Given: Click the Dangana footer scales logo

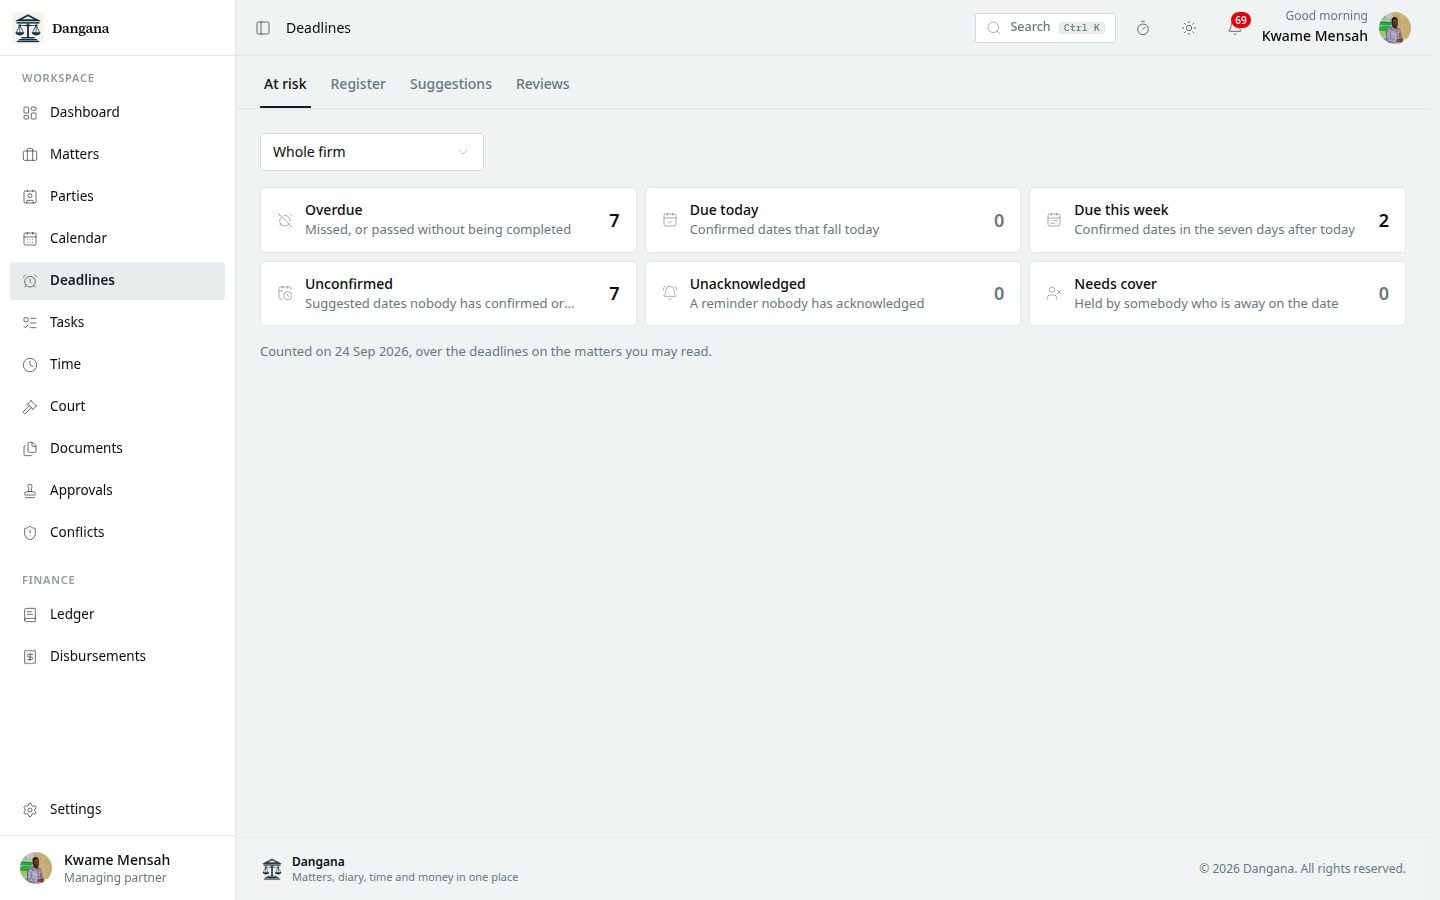Looking at the screenshot, I should (x=272, y=869).
